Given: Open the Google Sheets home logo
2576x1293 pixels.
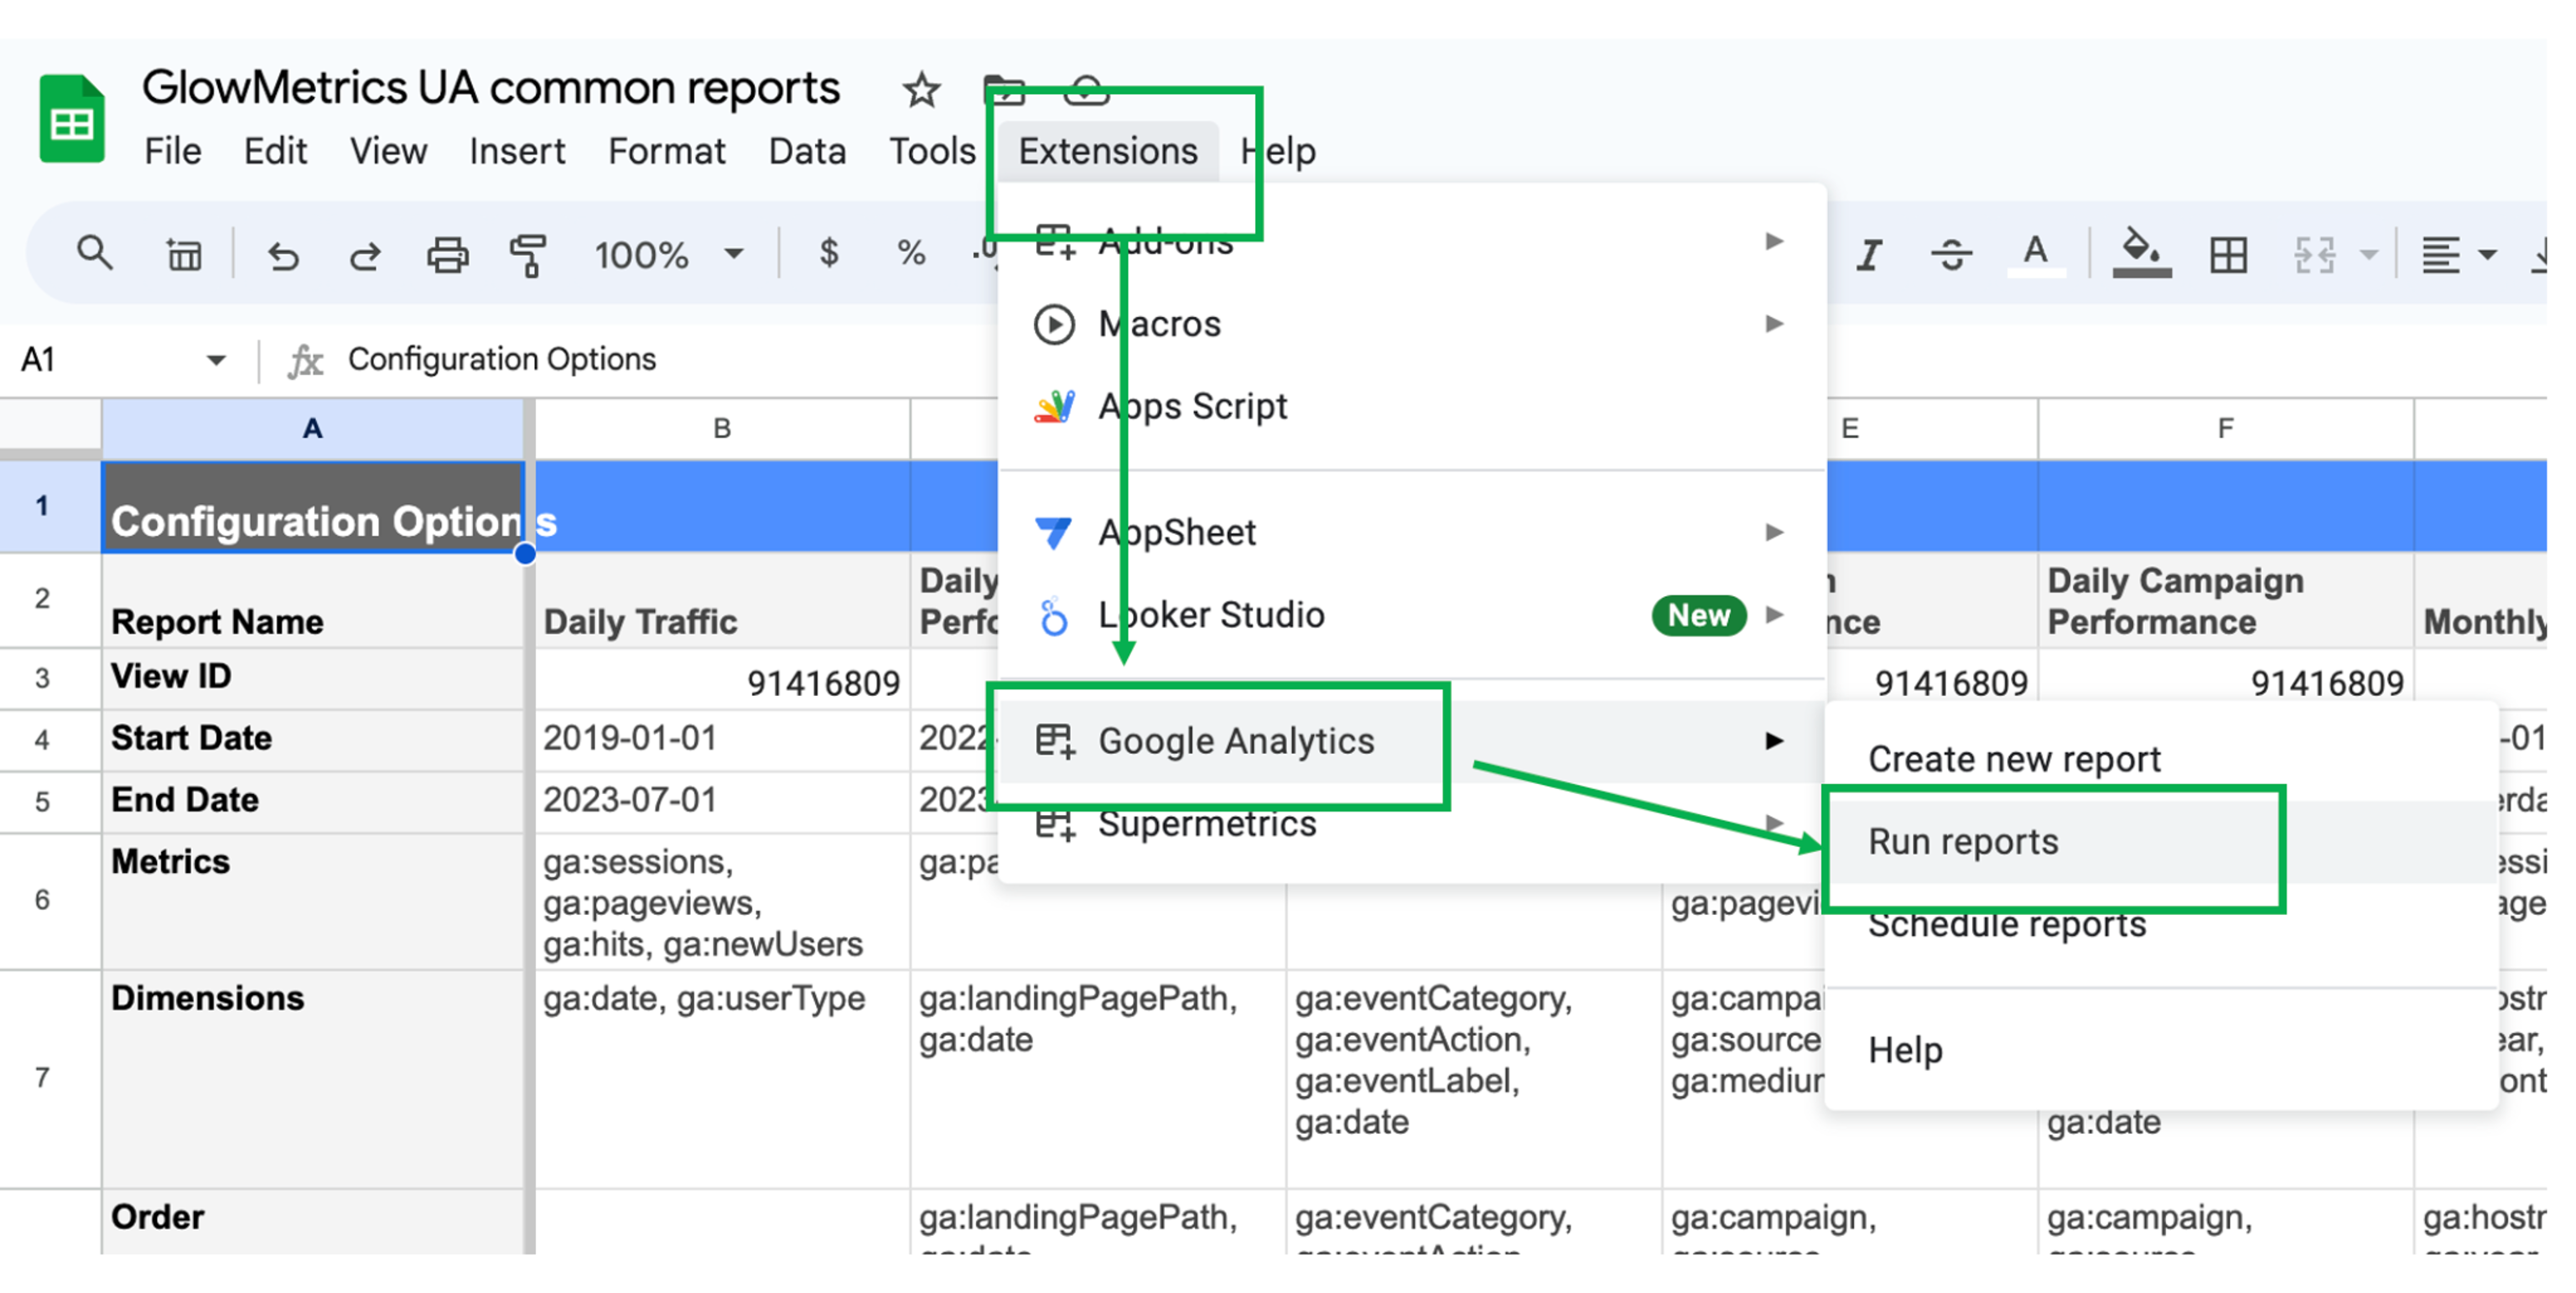Looking at the screenshot, I should [72, 118].
